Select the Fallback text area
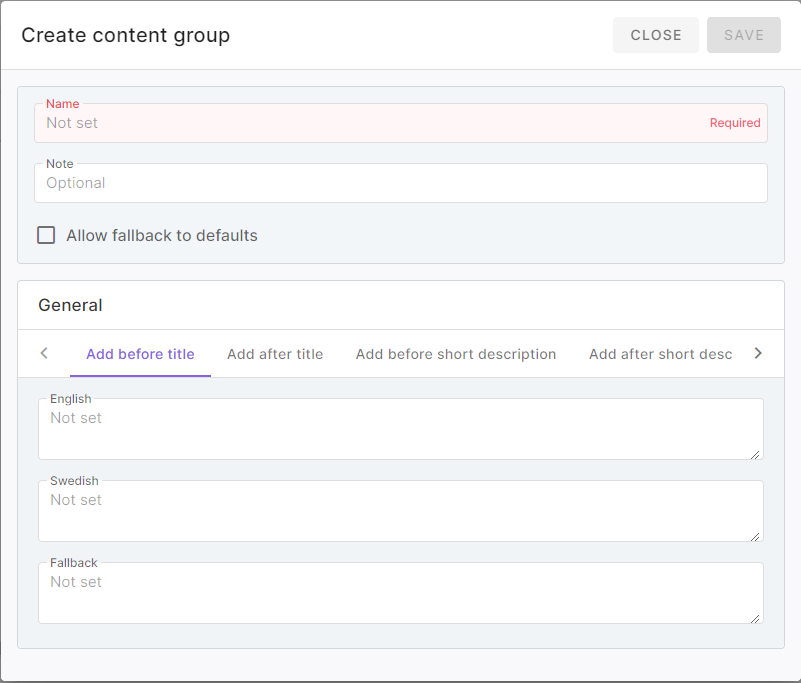The height and width of the screenshot is (683, 801). 400,594
